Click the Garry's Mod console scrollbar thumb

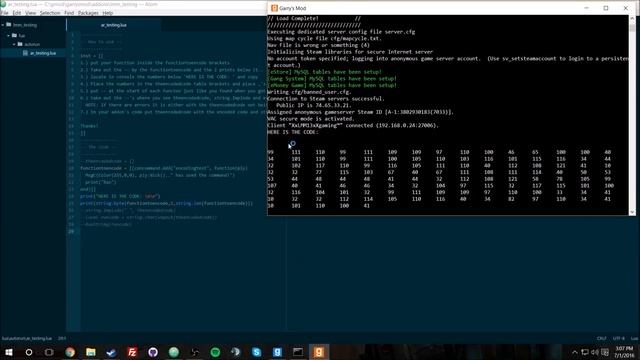[x=632, y=28]
